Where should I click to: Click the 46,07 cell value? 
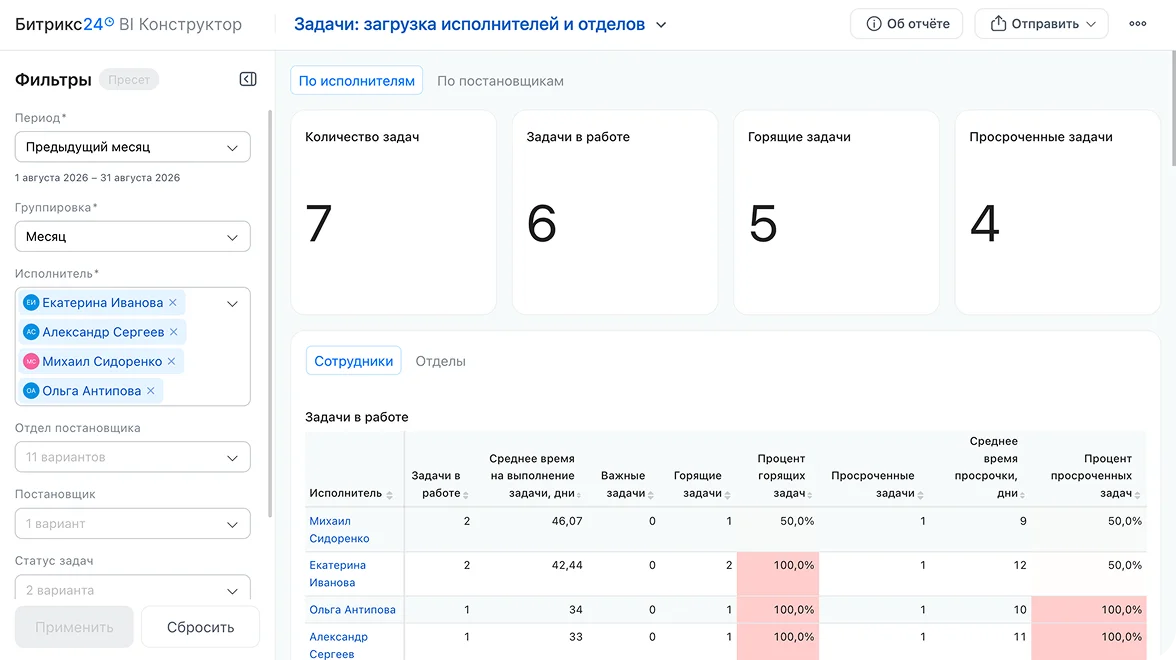coord(567,520)
